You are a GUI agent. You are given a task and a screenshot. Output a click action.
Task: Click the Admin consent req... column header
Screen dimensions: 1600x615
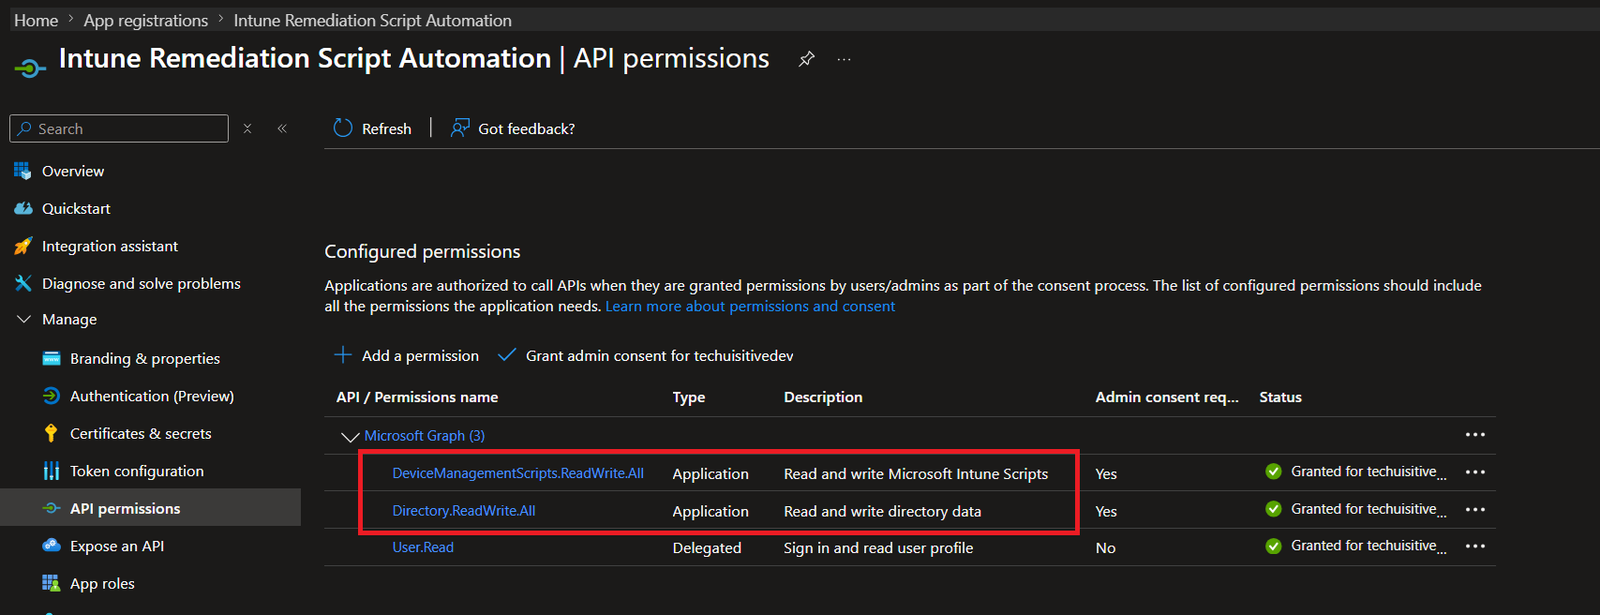pos(1167,397)
